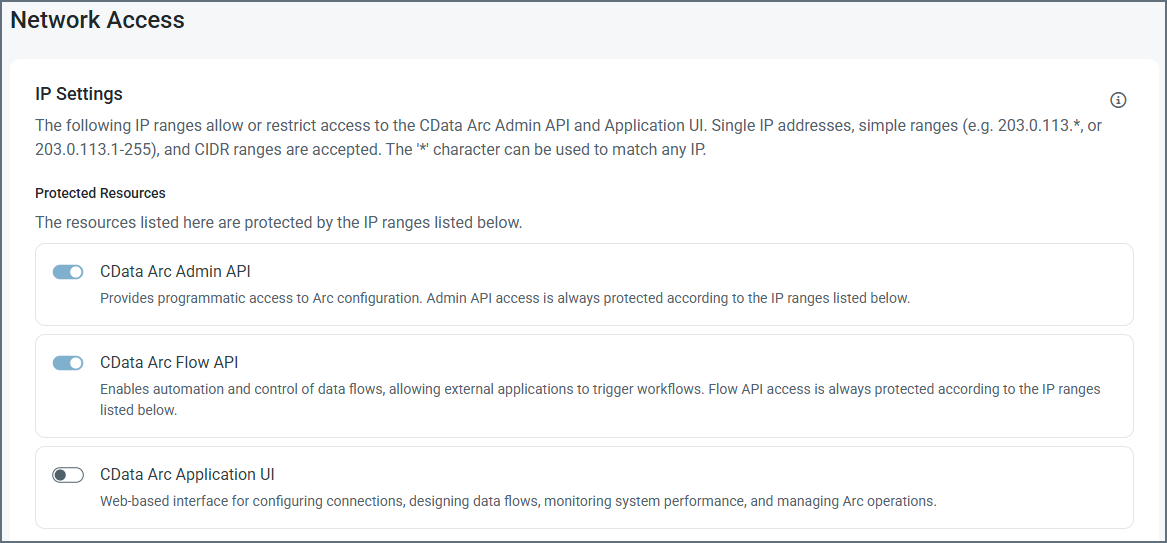The height and width of the screenshot is (543, 1167).
Task: Select the IP Settings section title
Action: 79,94
